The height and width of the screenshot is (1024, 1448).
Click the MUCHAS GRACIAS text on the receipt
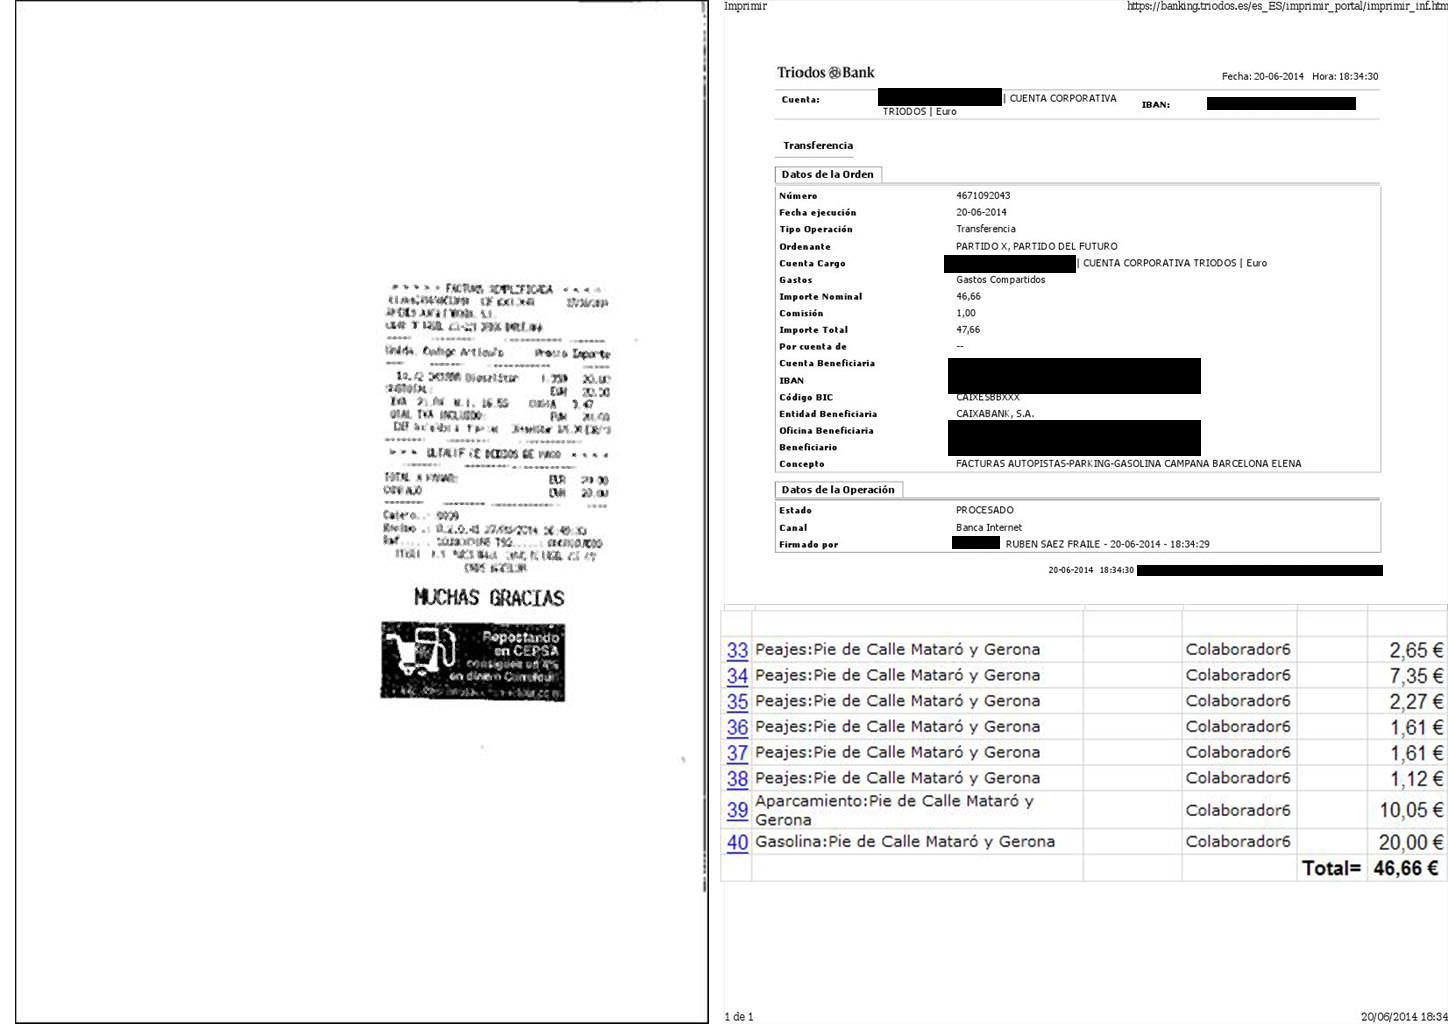(489, 597)
